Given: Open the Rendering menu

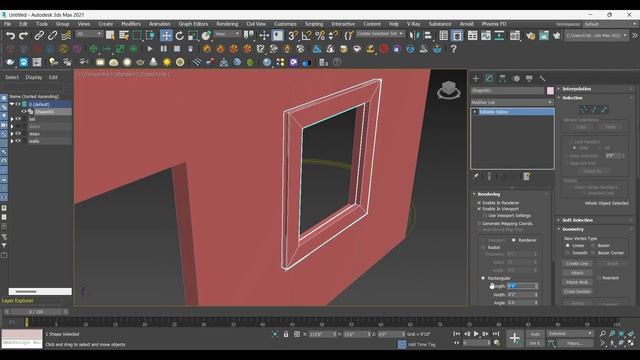Looking at the screenshot, I should (x=227, y=24).
